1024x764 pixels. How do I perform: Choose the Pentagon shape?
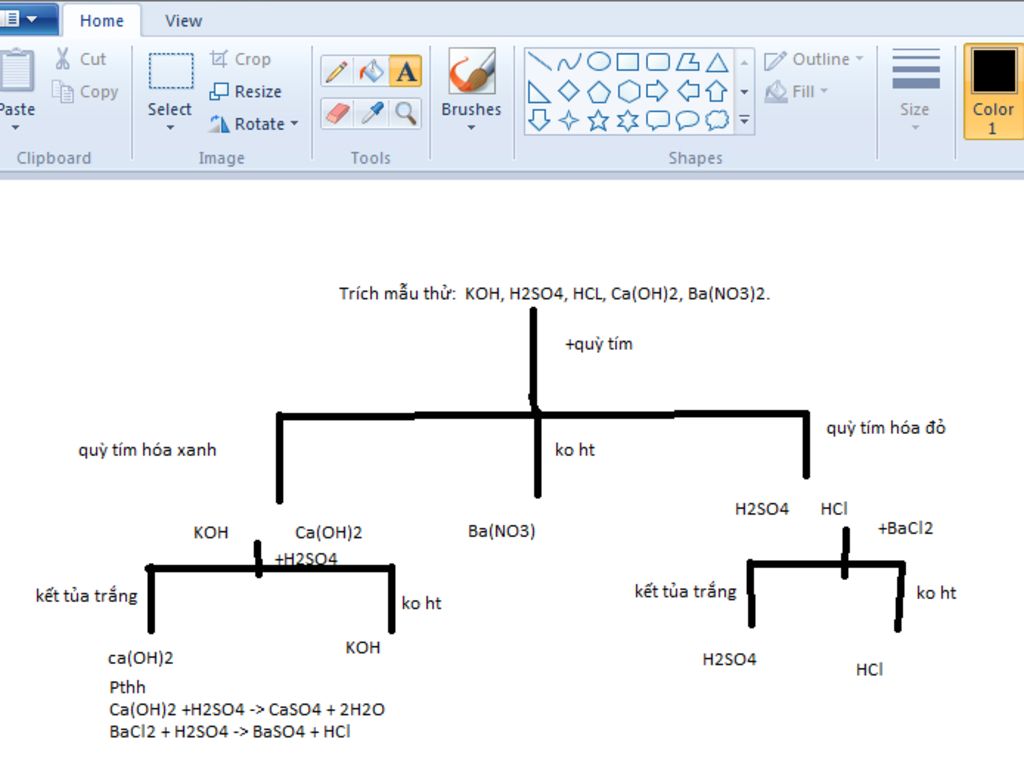(x=598, y=91)
